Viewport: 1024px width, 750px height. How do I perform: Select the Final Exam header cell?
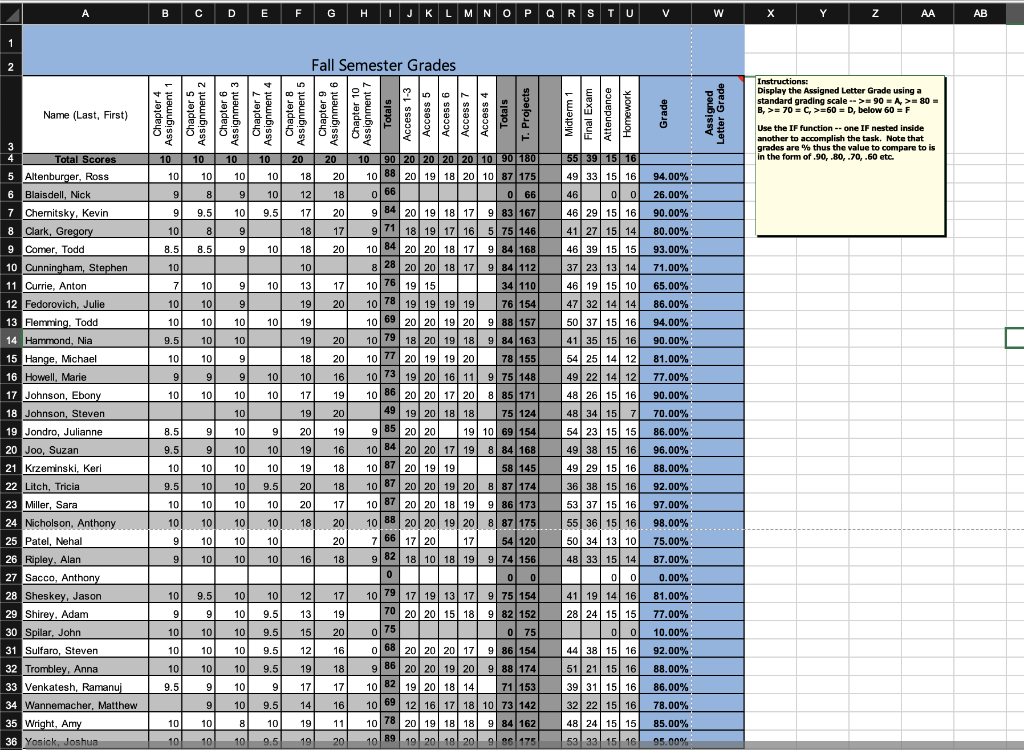587,114
